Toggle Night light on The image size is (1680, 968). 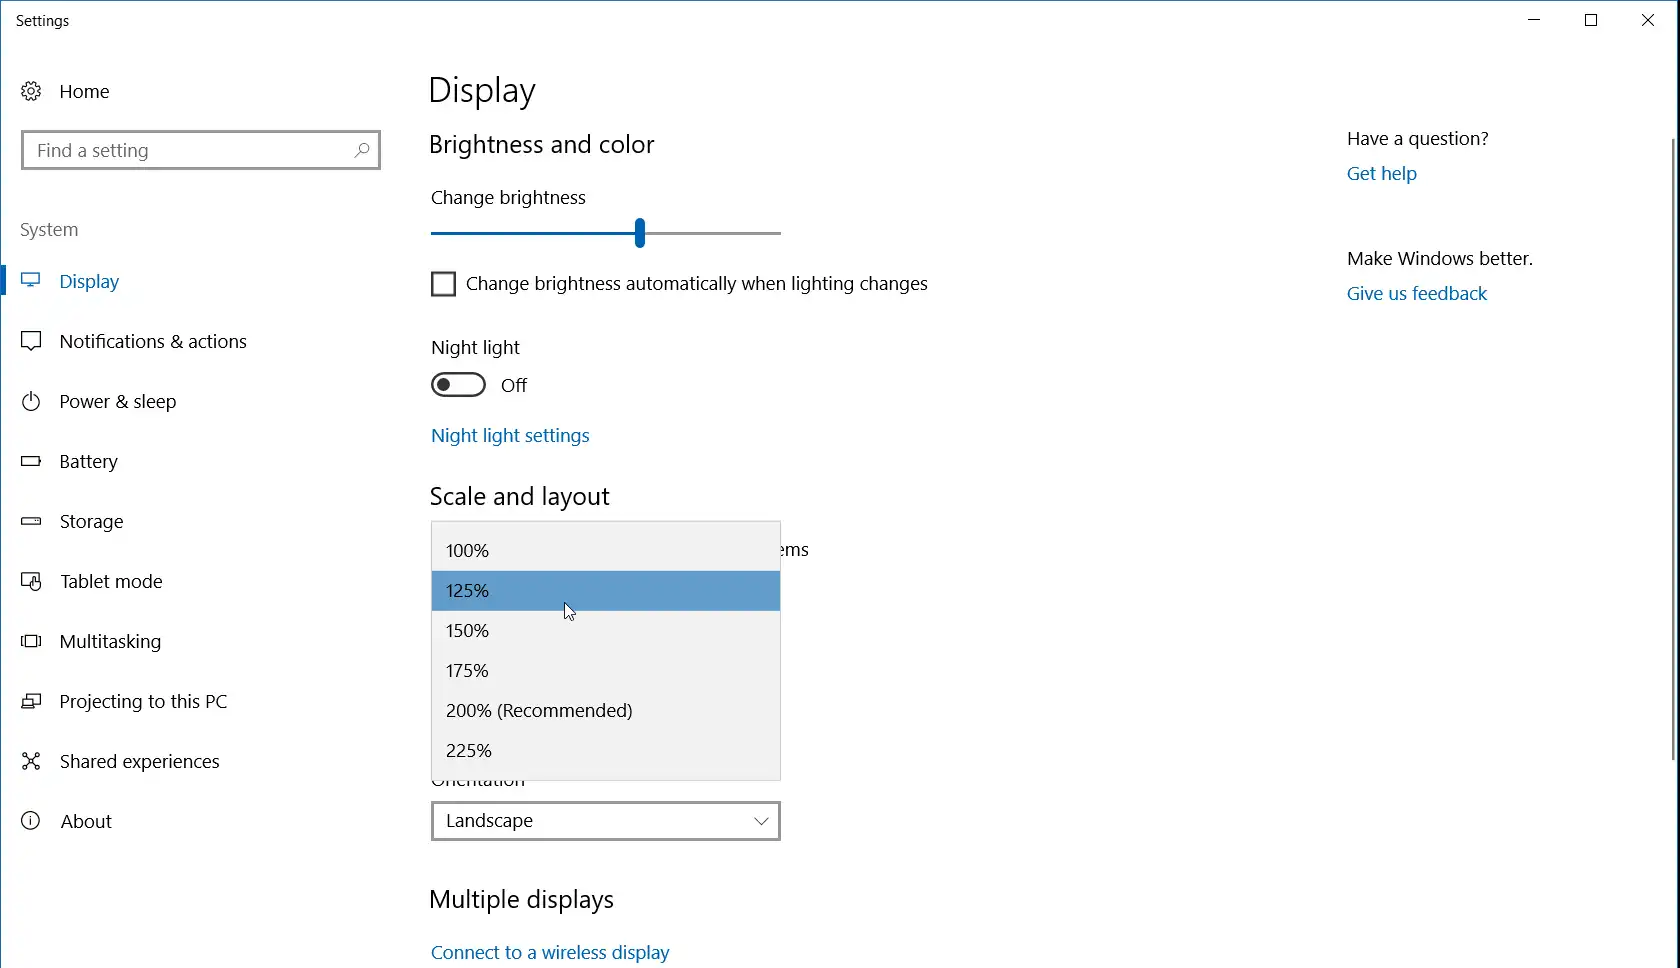[x=459, y=384]
